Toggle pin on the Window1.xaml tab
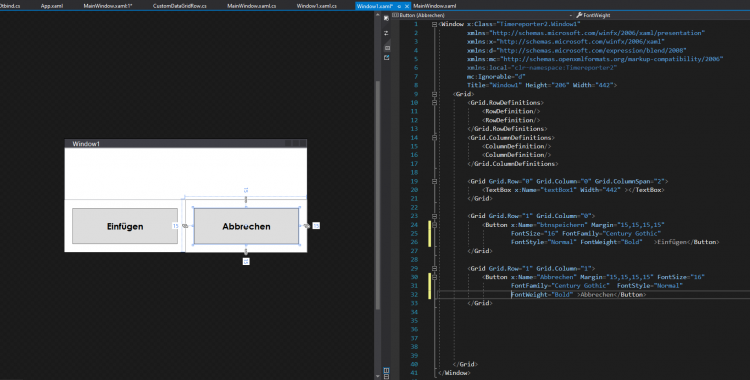 click(x=399, y=6)
